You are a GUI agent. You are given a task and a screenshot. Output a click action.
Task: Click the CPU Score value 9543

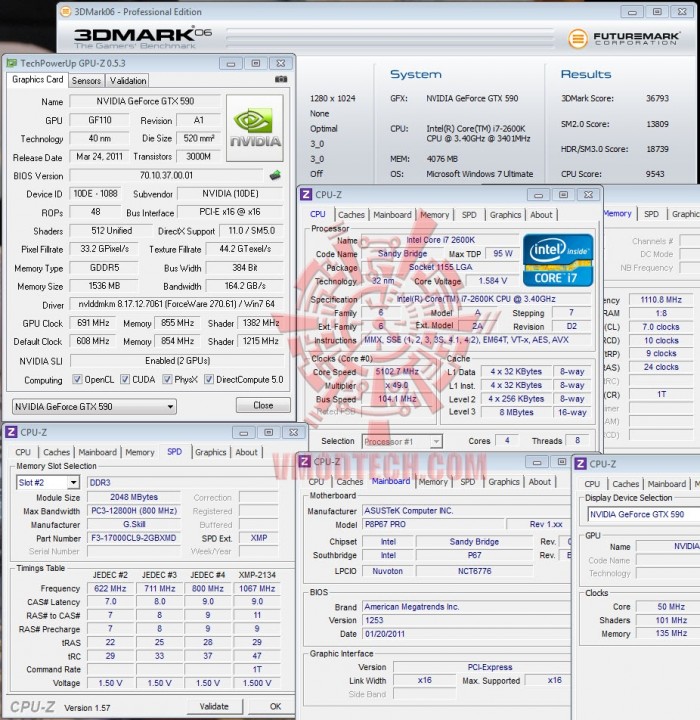pyautogui.click(x=655, y=174)
